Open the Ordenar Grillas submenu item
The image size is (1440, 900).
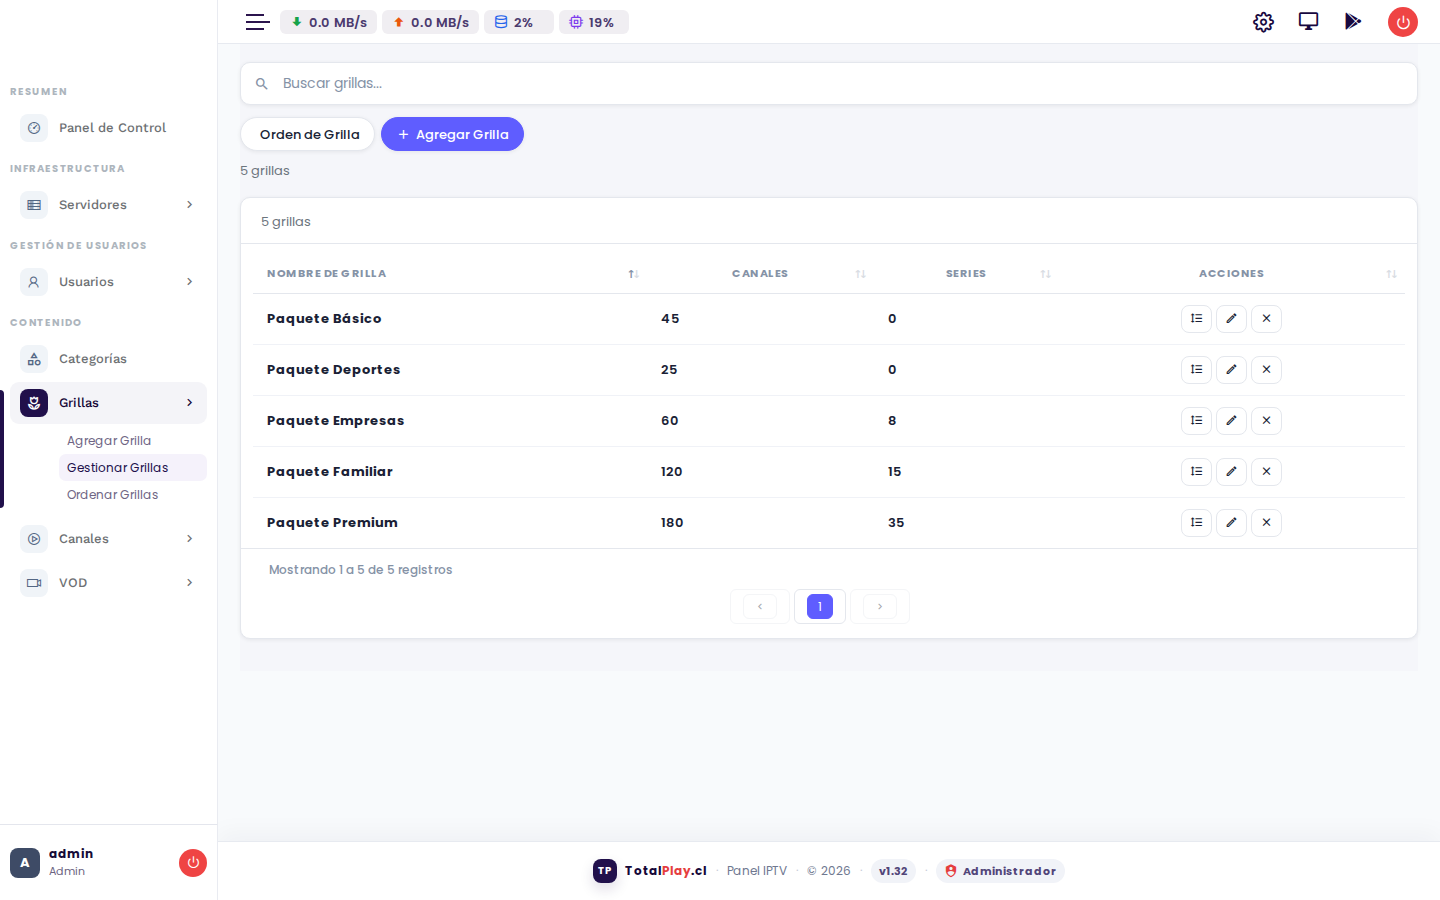coord(112,495)
